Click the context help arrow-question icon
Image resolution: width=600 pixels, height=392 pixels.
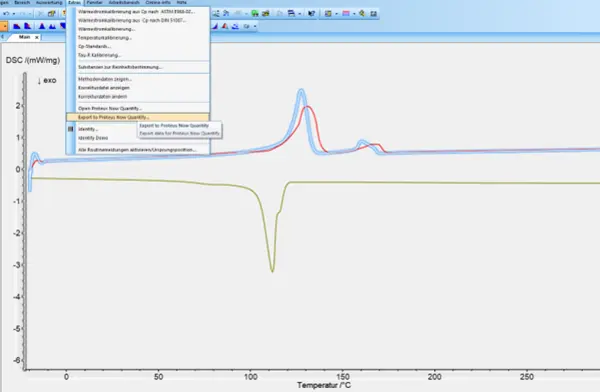[x=311, y=14]
